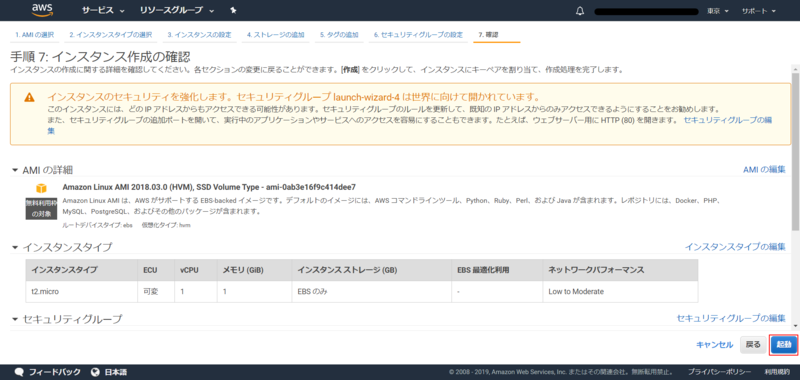The height and width of the screenshot is (380, 800).
Task: Open the サポート dropdown
Action: click(x=759, y=11)
